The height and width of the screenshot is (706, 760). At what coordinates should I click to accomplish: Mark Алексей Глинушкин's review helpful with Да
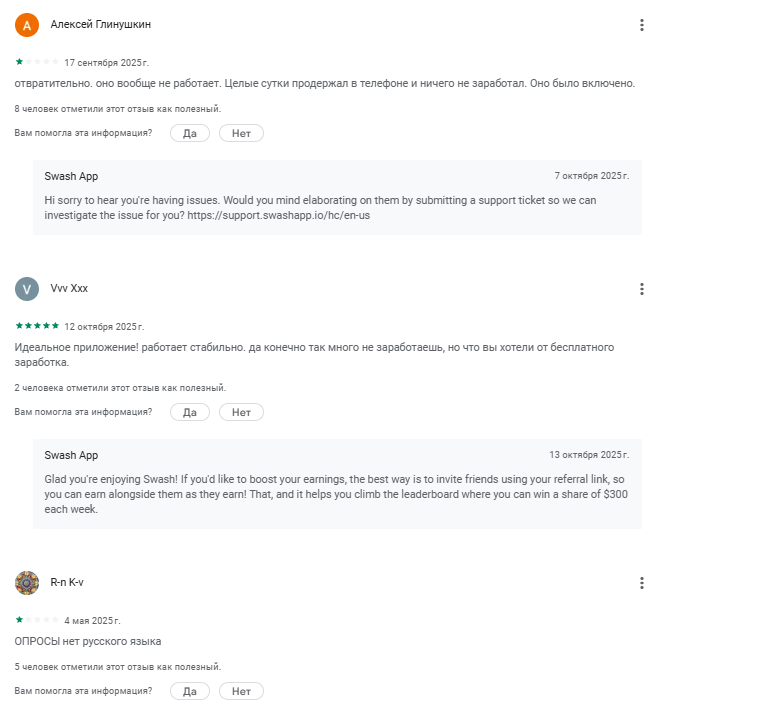pos(189,133)
